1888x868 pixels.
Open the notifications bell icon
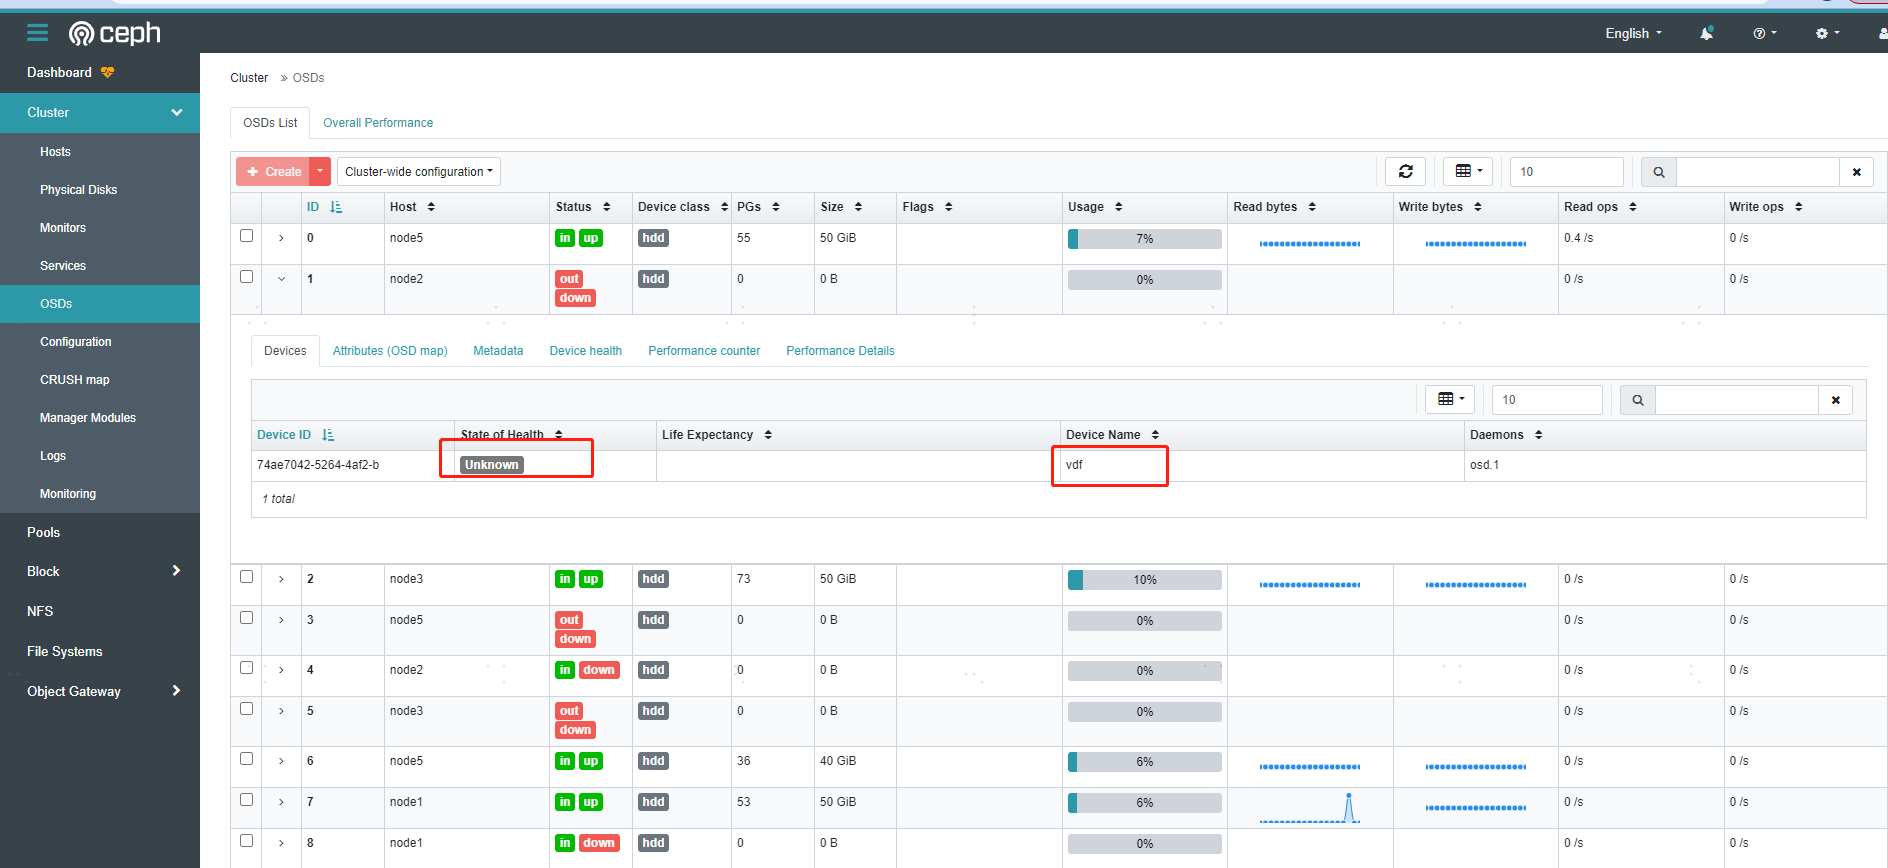[1706, 33]
